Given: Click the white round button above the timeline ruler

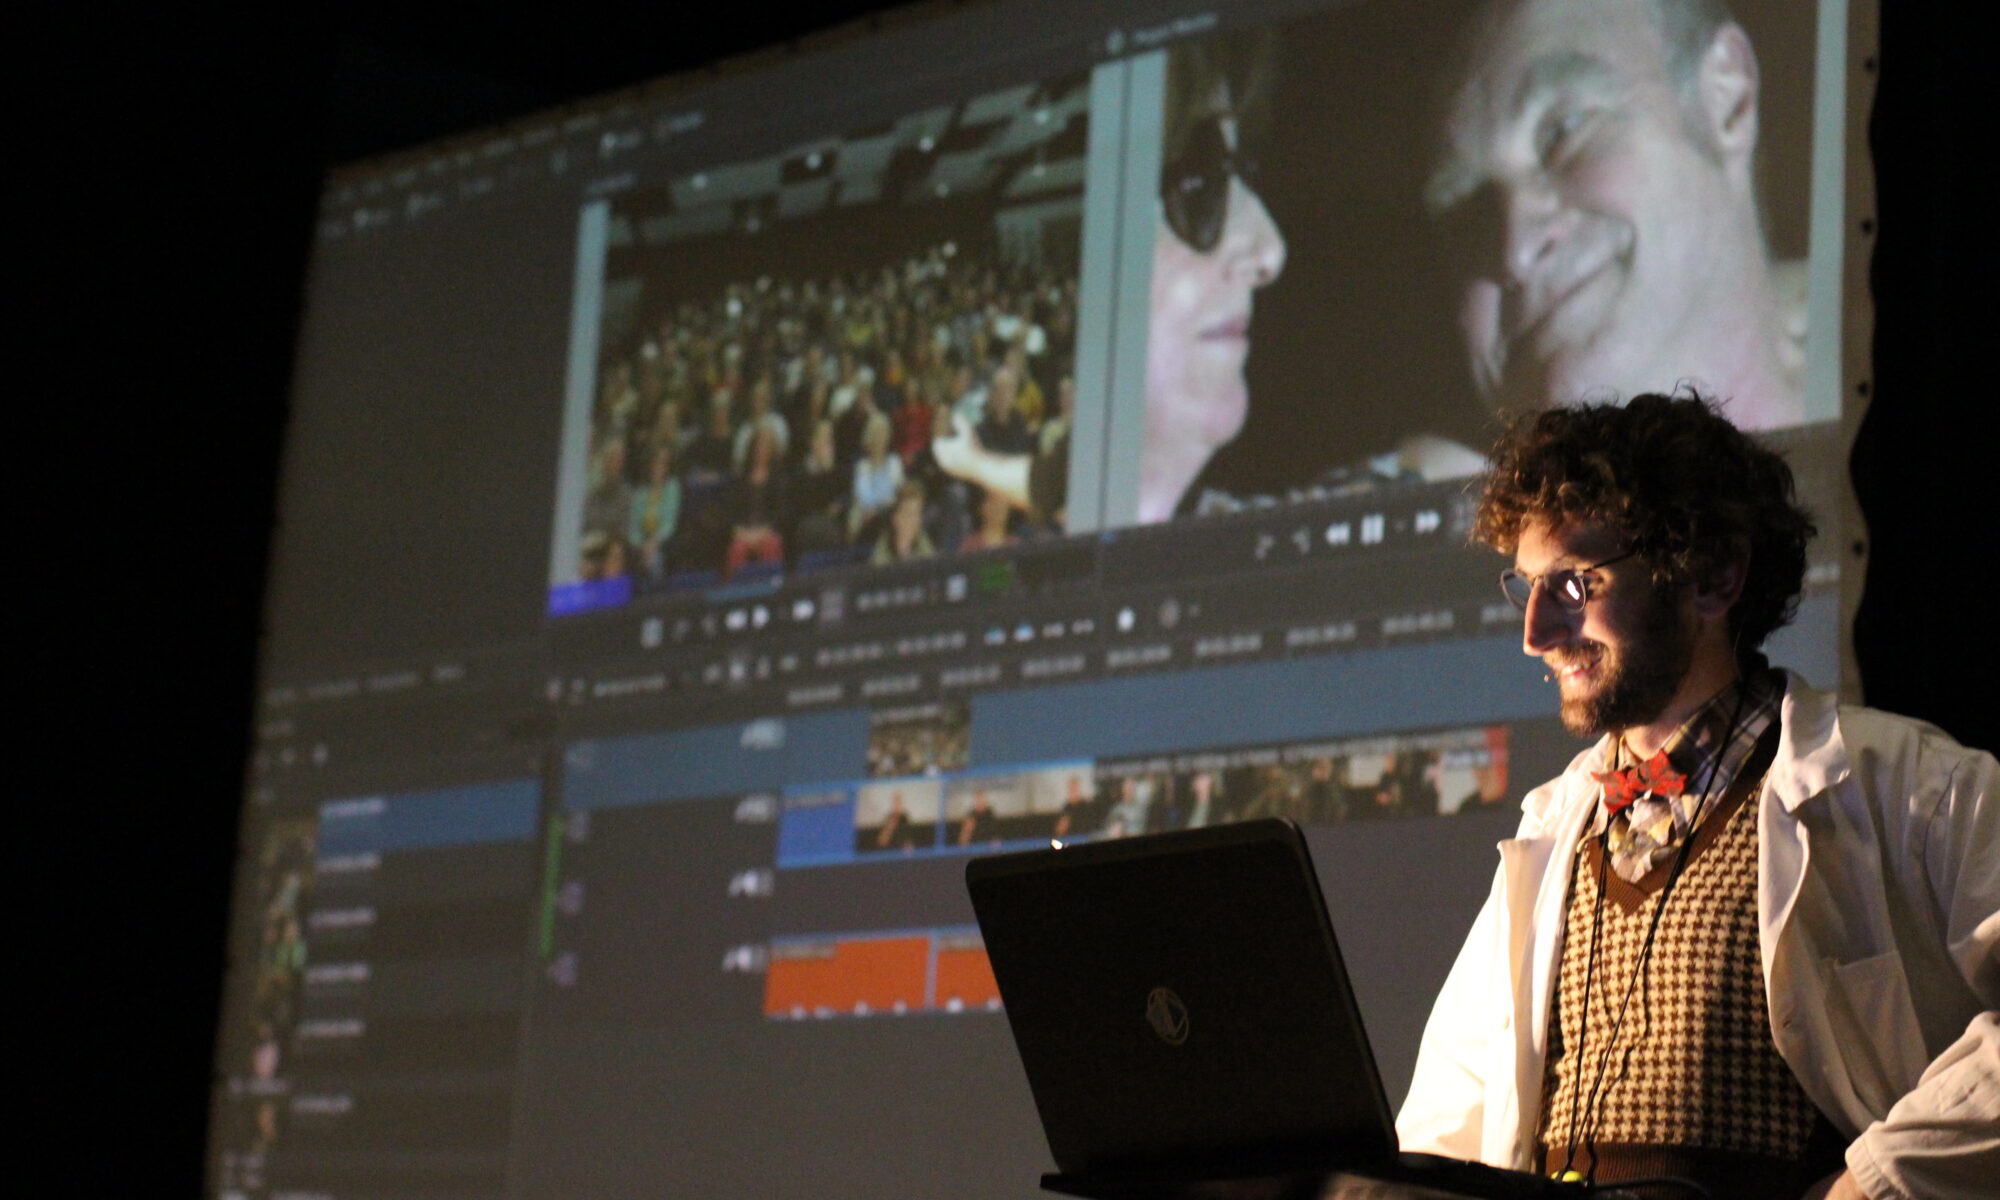Looking at the screenshot, I should coord(1125,620).
